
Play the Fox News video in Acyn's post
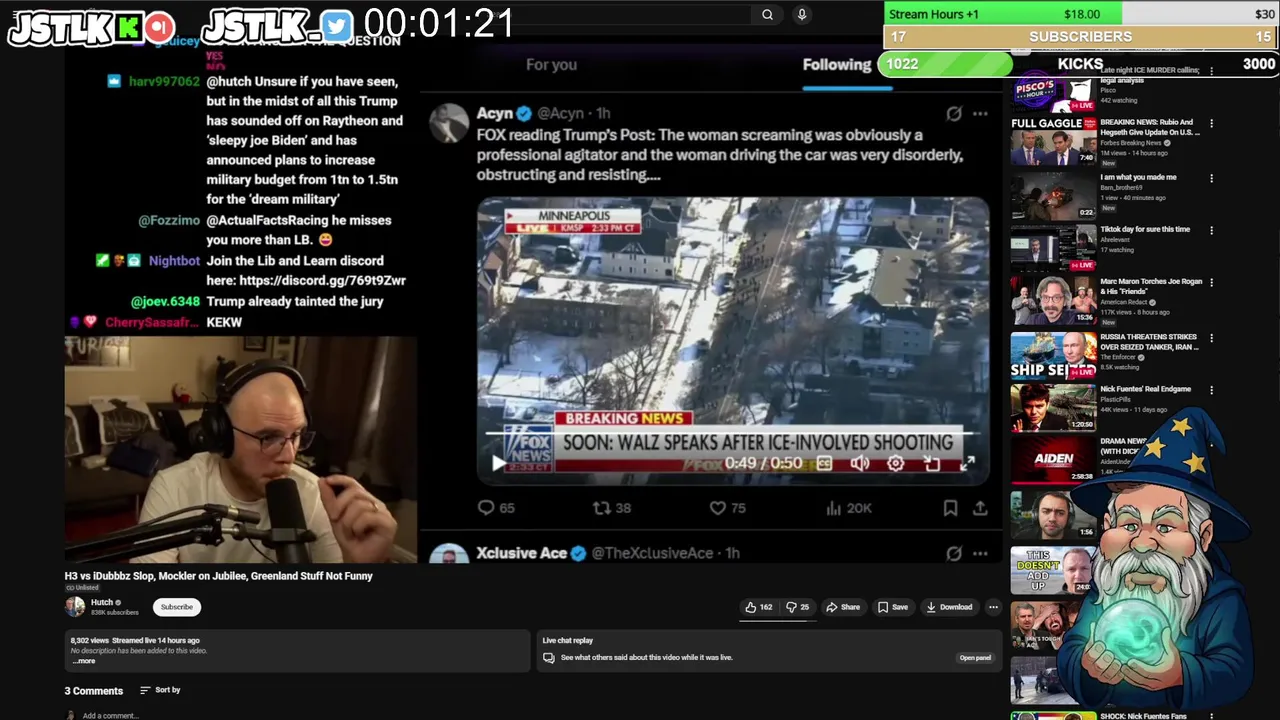tap(498, 463)
